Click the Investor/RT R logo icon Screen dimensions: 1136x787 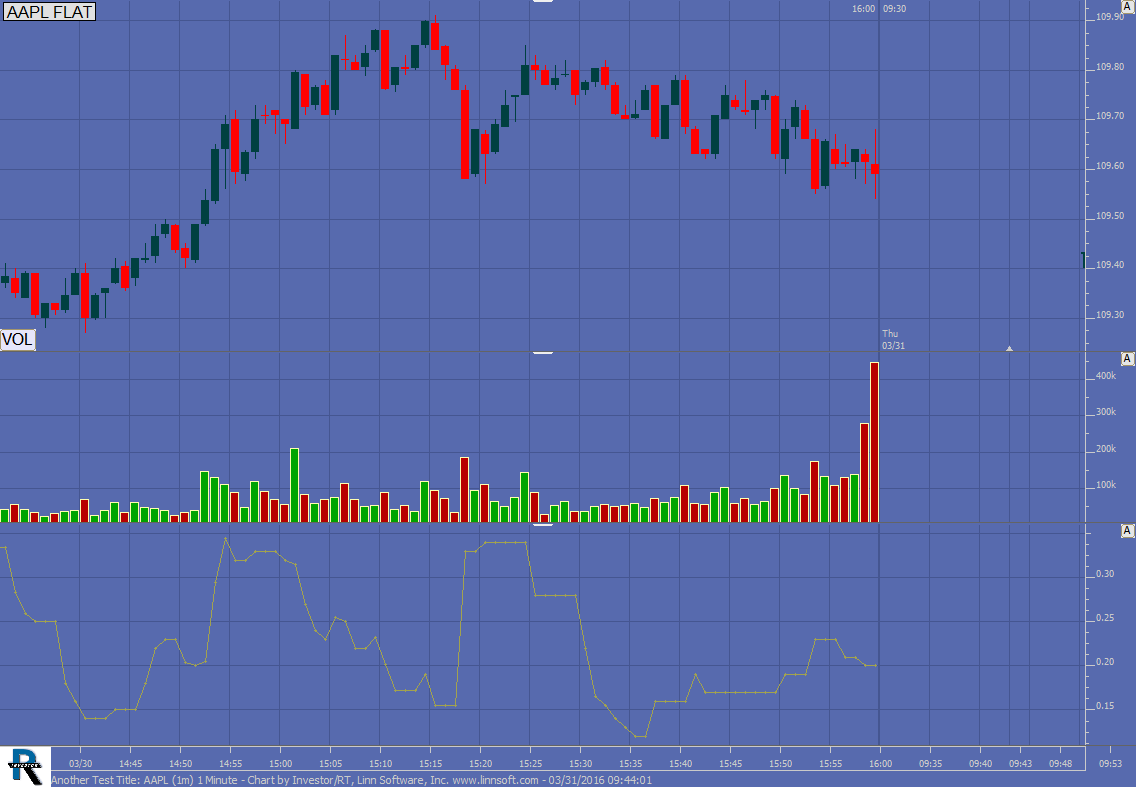coord(25,766)
